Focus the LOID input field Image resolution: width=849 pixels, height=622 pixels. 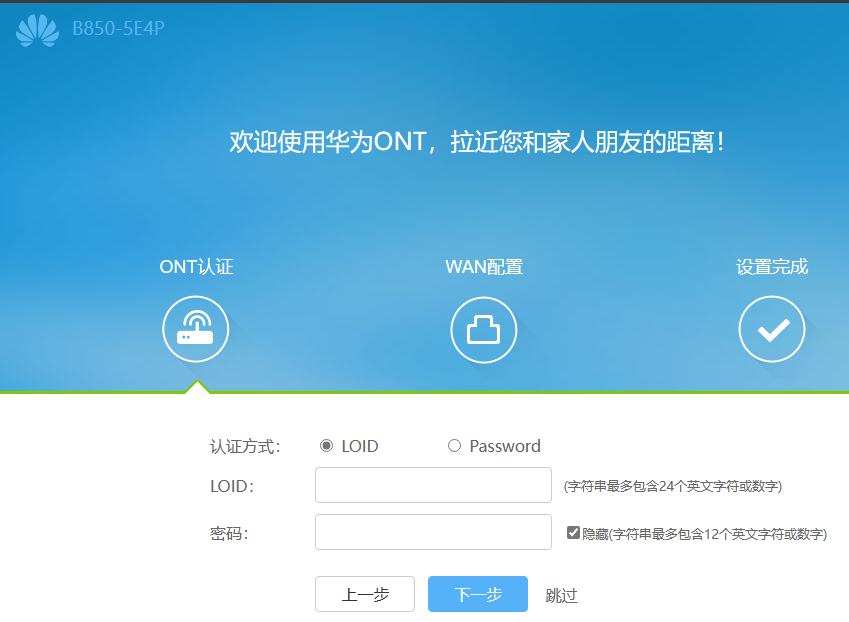click(x=433, y=485)
